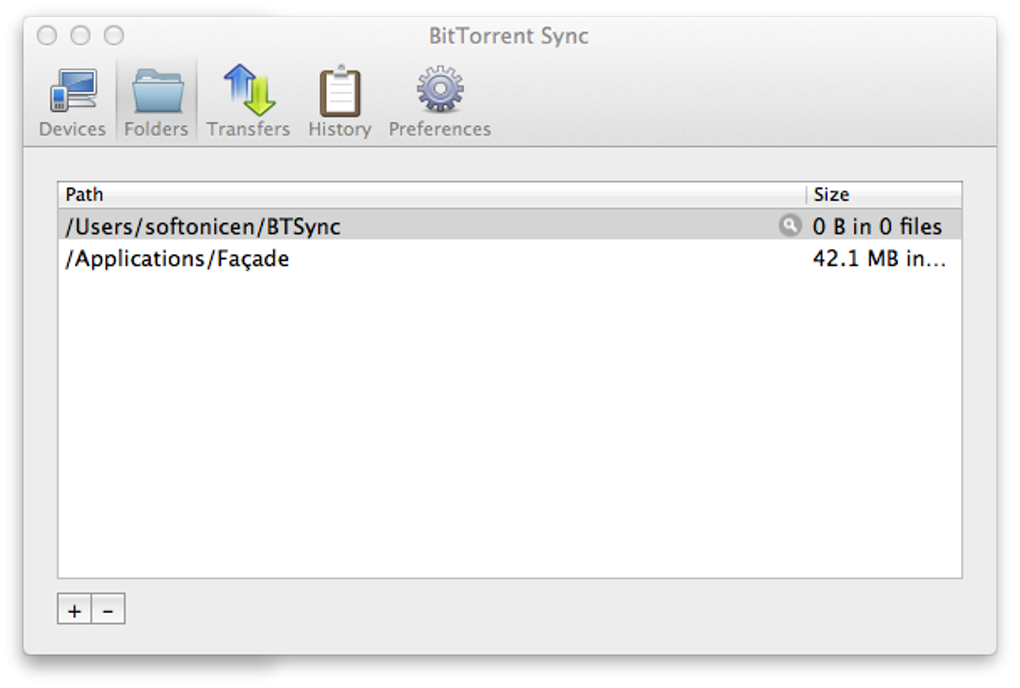Viewport: 1020px width, 688px height.
Task: Open the History clipboard icon
Action: click(x=339, y=93)
